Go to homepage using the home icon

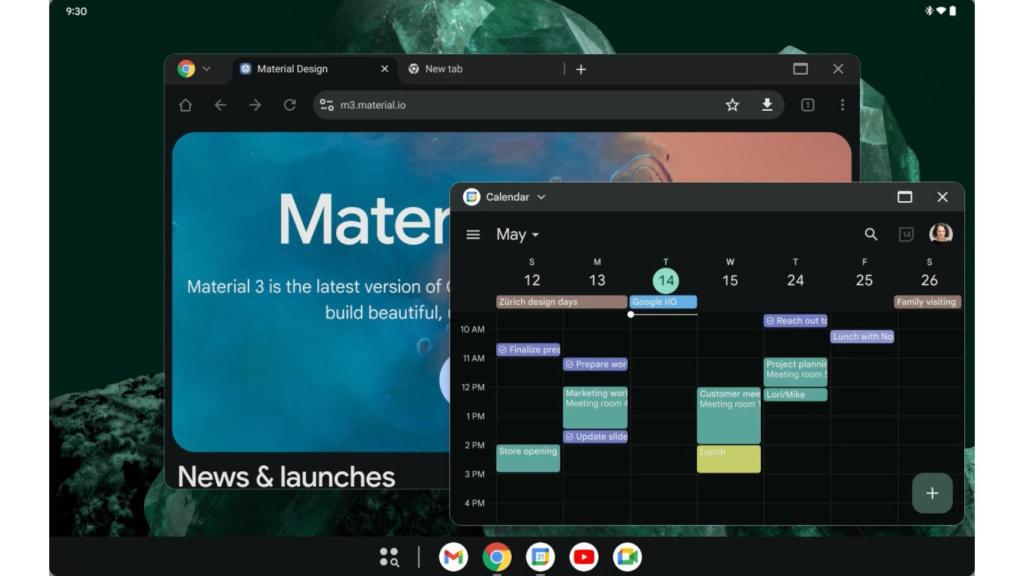tap(185, 104)
